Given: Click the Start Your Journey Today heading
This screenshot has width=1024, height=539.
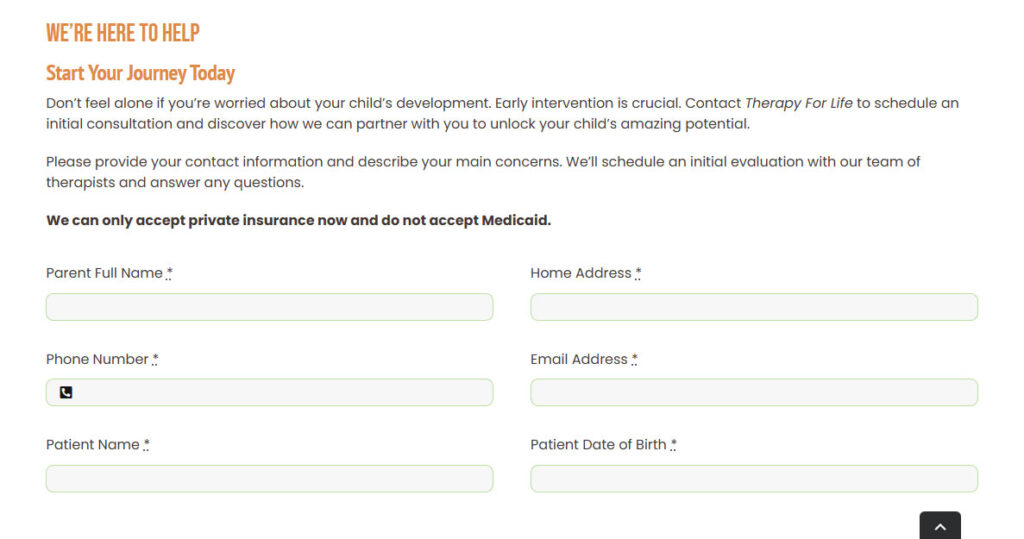Looking at the screenshot, I should [x=140, y=73].
